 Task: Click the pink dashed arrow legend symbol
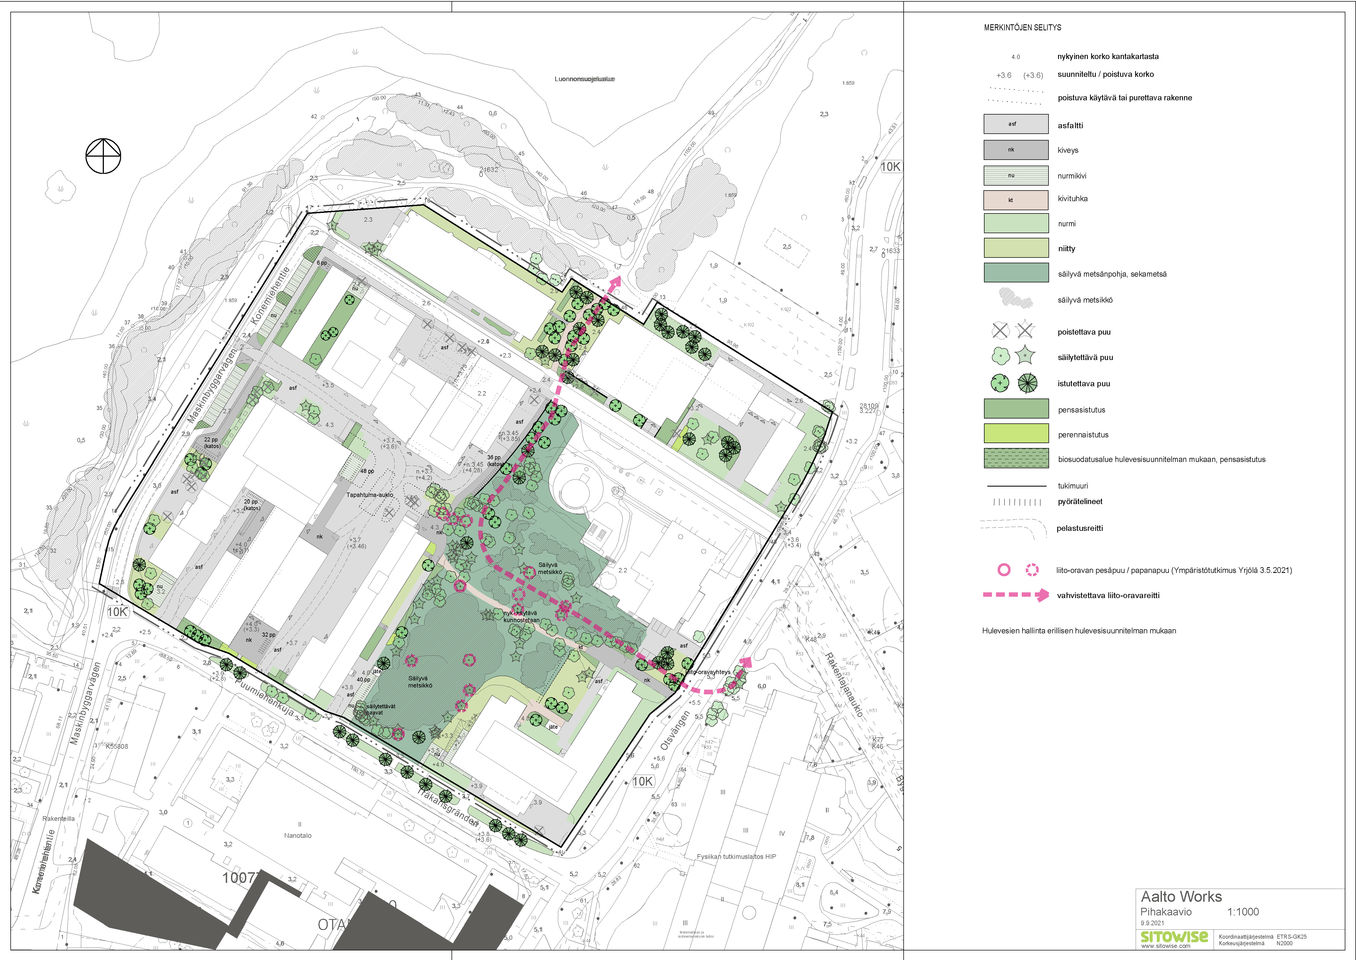pos(1016,595)
